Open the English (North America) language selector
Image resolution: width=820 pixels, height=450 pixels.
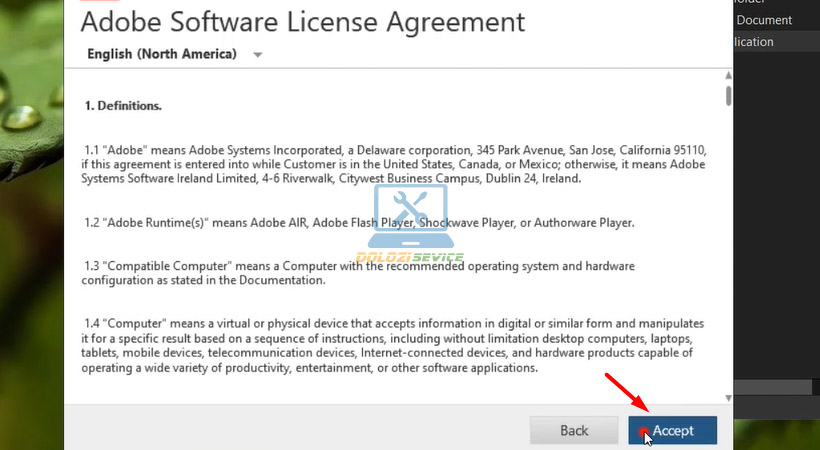162,54
